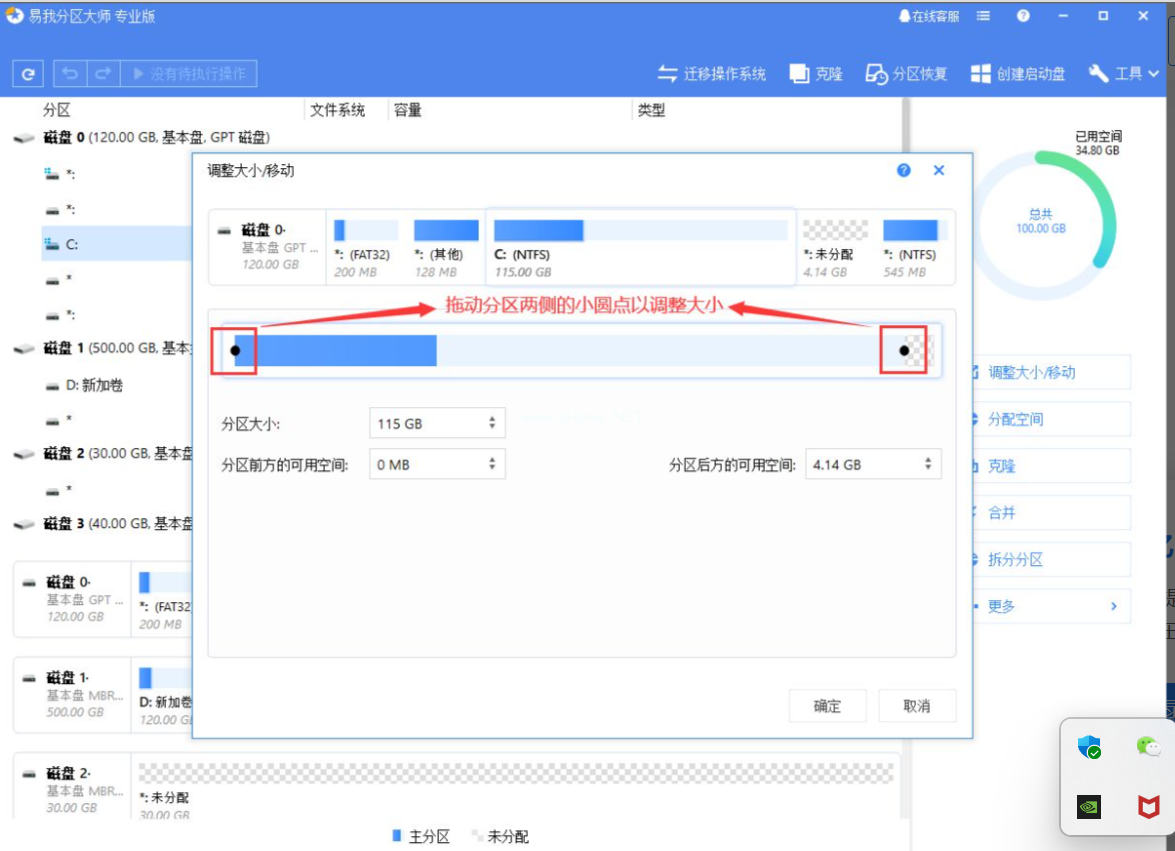Open 迁移操作系统 (migrate OS) tool
The height and width of the screenshot is (851, 1175).
[712, 74]
